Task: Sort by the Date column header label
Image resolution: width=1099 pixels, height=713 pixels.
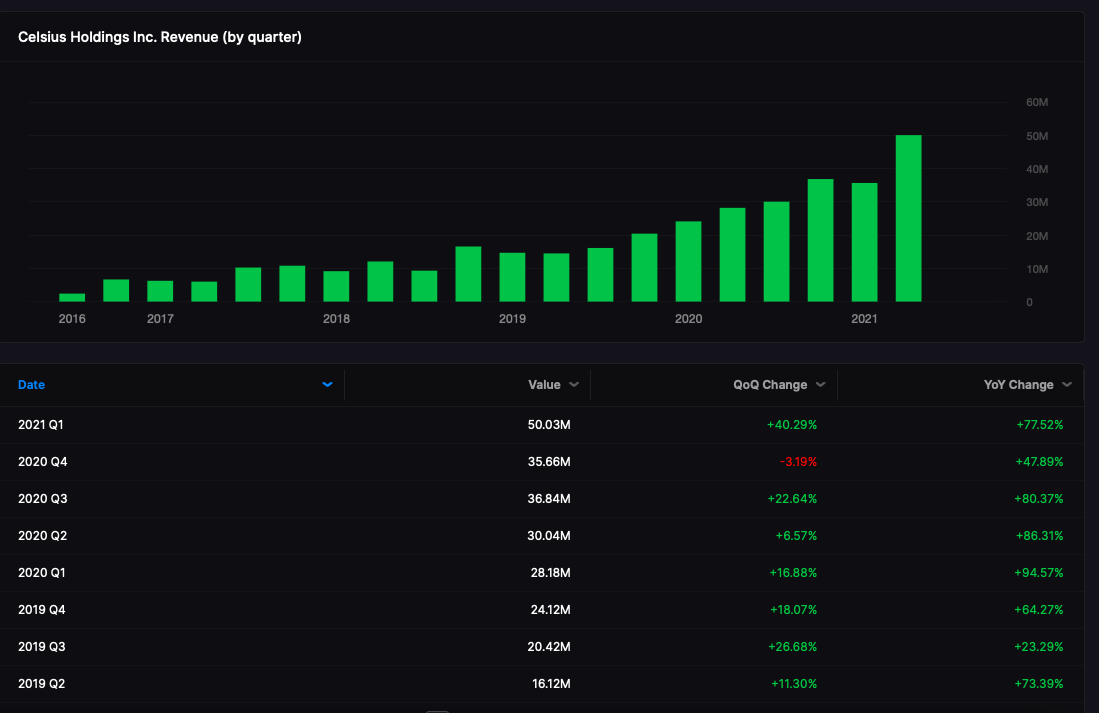Action: tap(32, 384)
